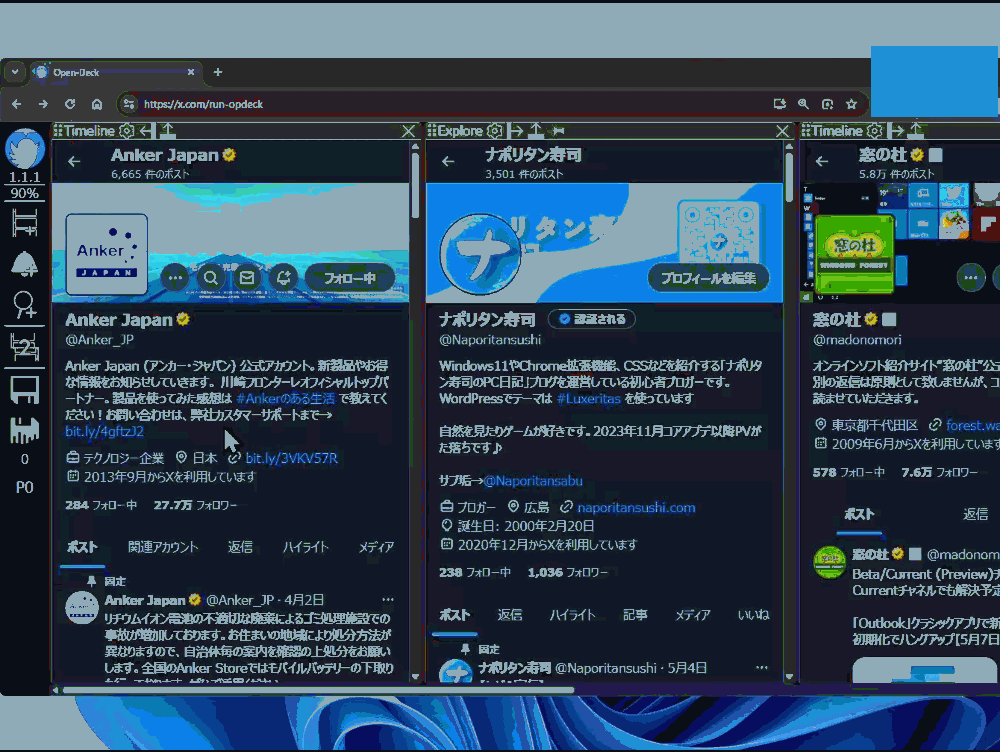This screenshot has width=1000, height=752.
Task: Click the bottom sidebar icon above the 0 counter
Action: [x=24, y=431]
